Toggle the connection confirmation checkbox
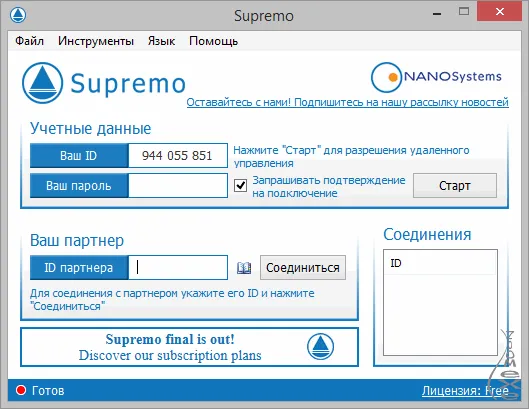 point(240,186)
